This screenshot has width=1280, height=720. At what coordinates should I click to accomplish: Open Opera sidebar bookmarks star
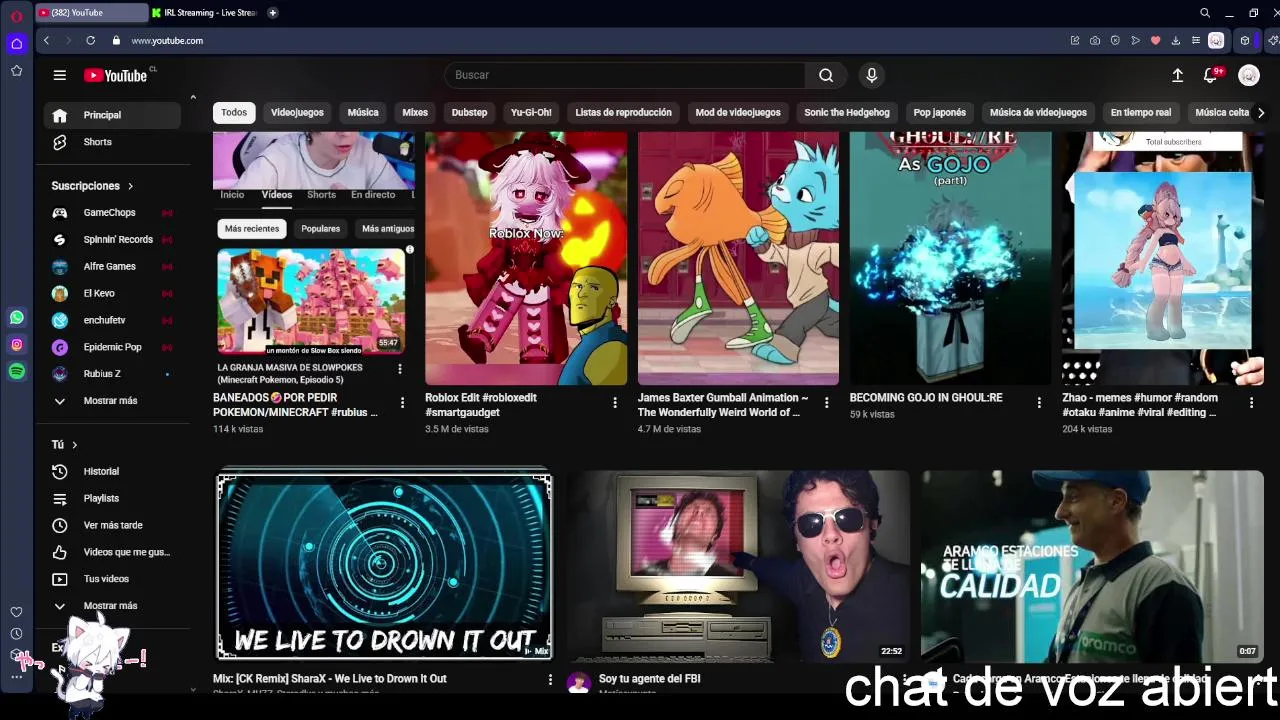tap(16, 71)
